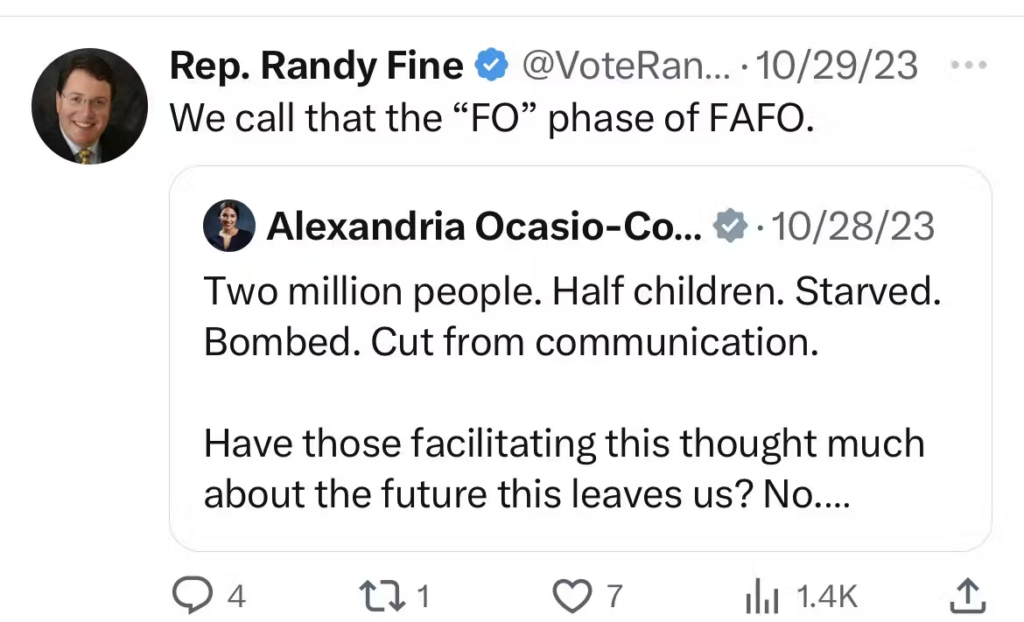Expand truncated text "Have those facilitating this"
1024x622 pixels.
564,468
